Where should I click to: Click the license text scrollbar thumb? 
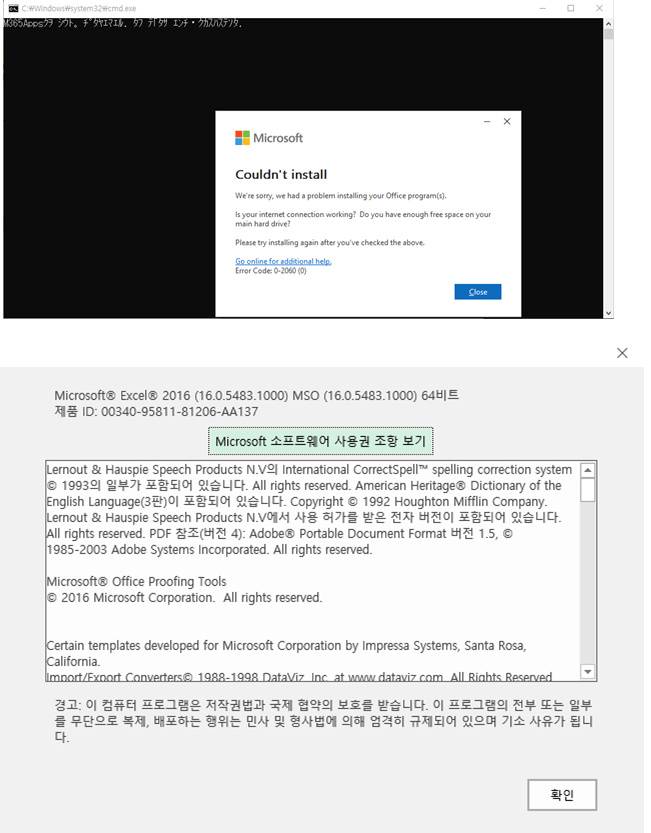click(588, 490)
